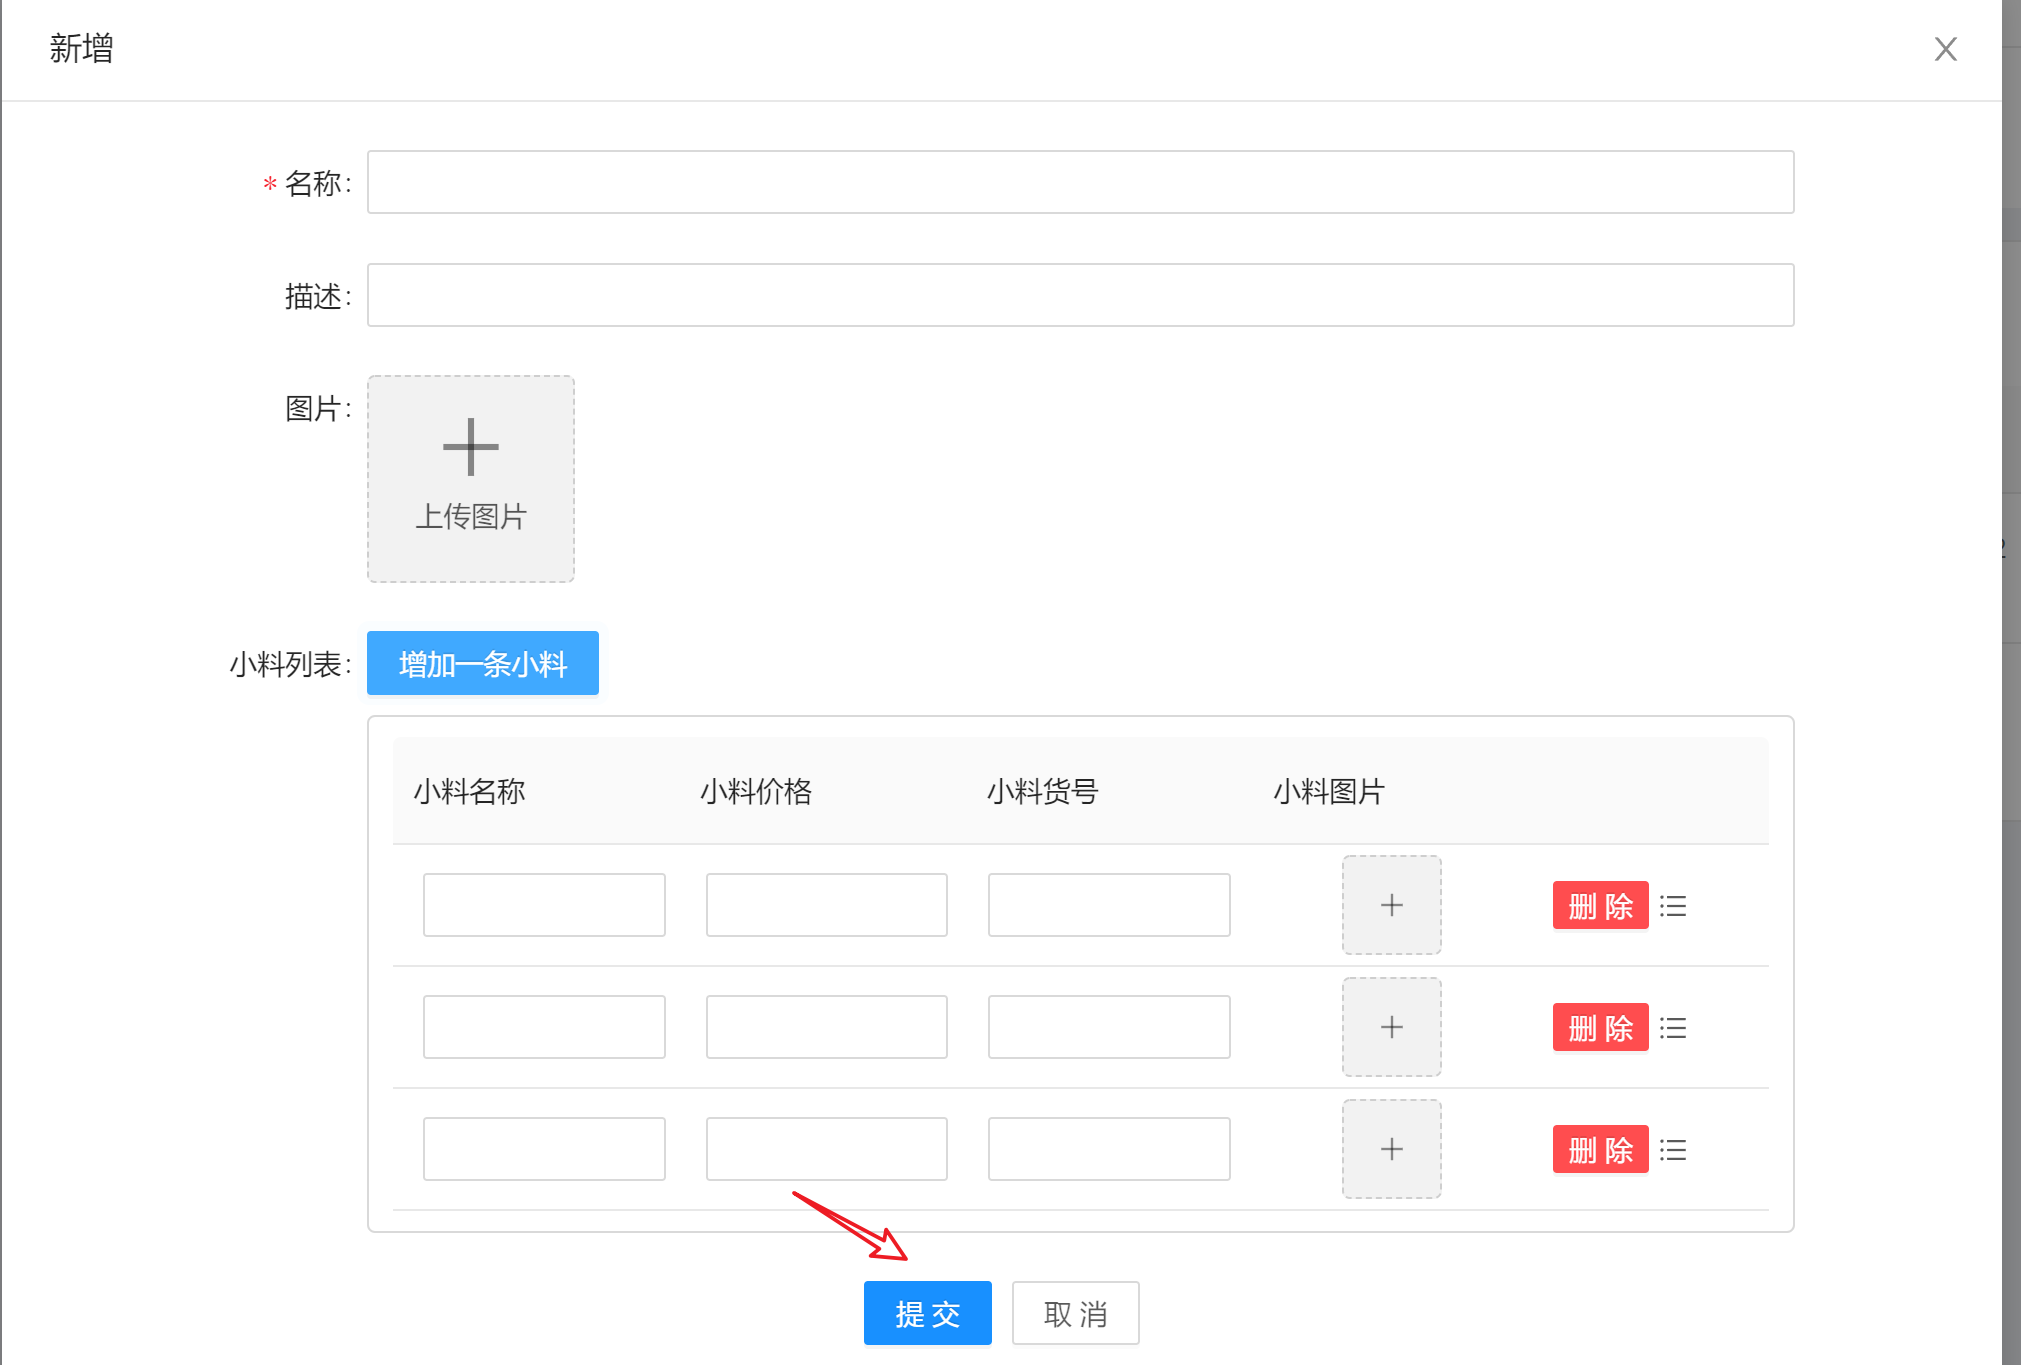Delete the first 小料 row

click(x=1600, y=906)
